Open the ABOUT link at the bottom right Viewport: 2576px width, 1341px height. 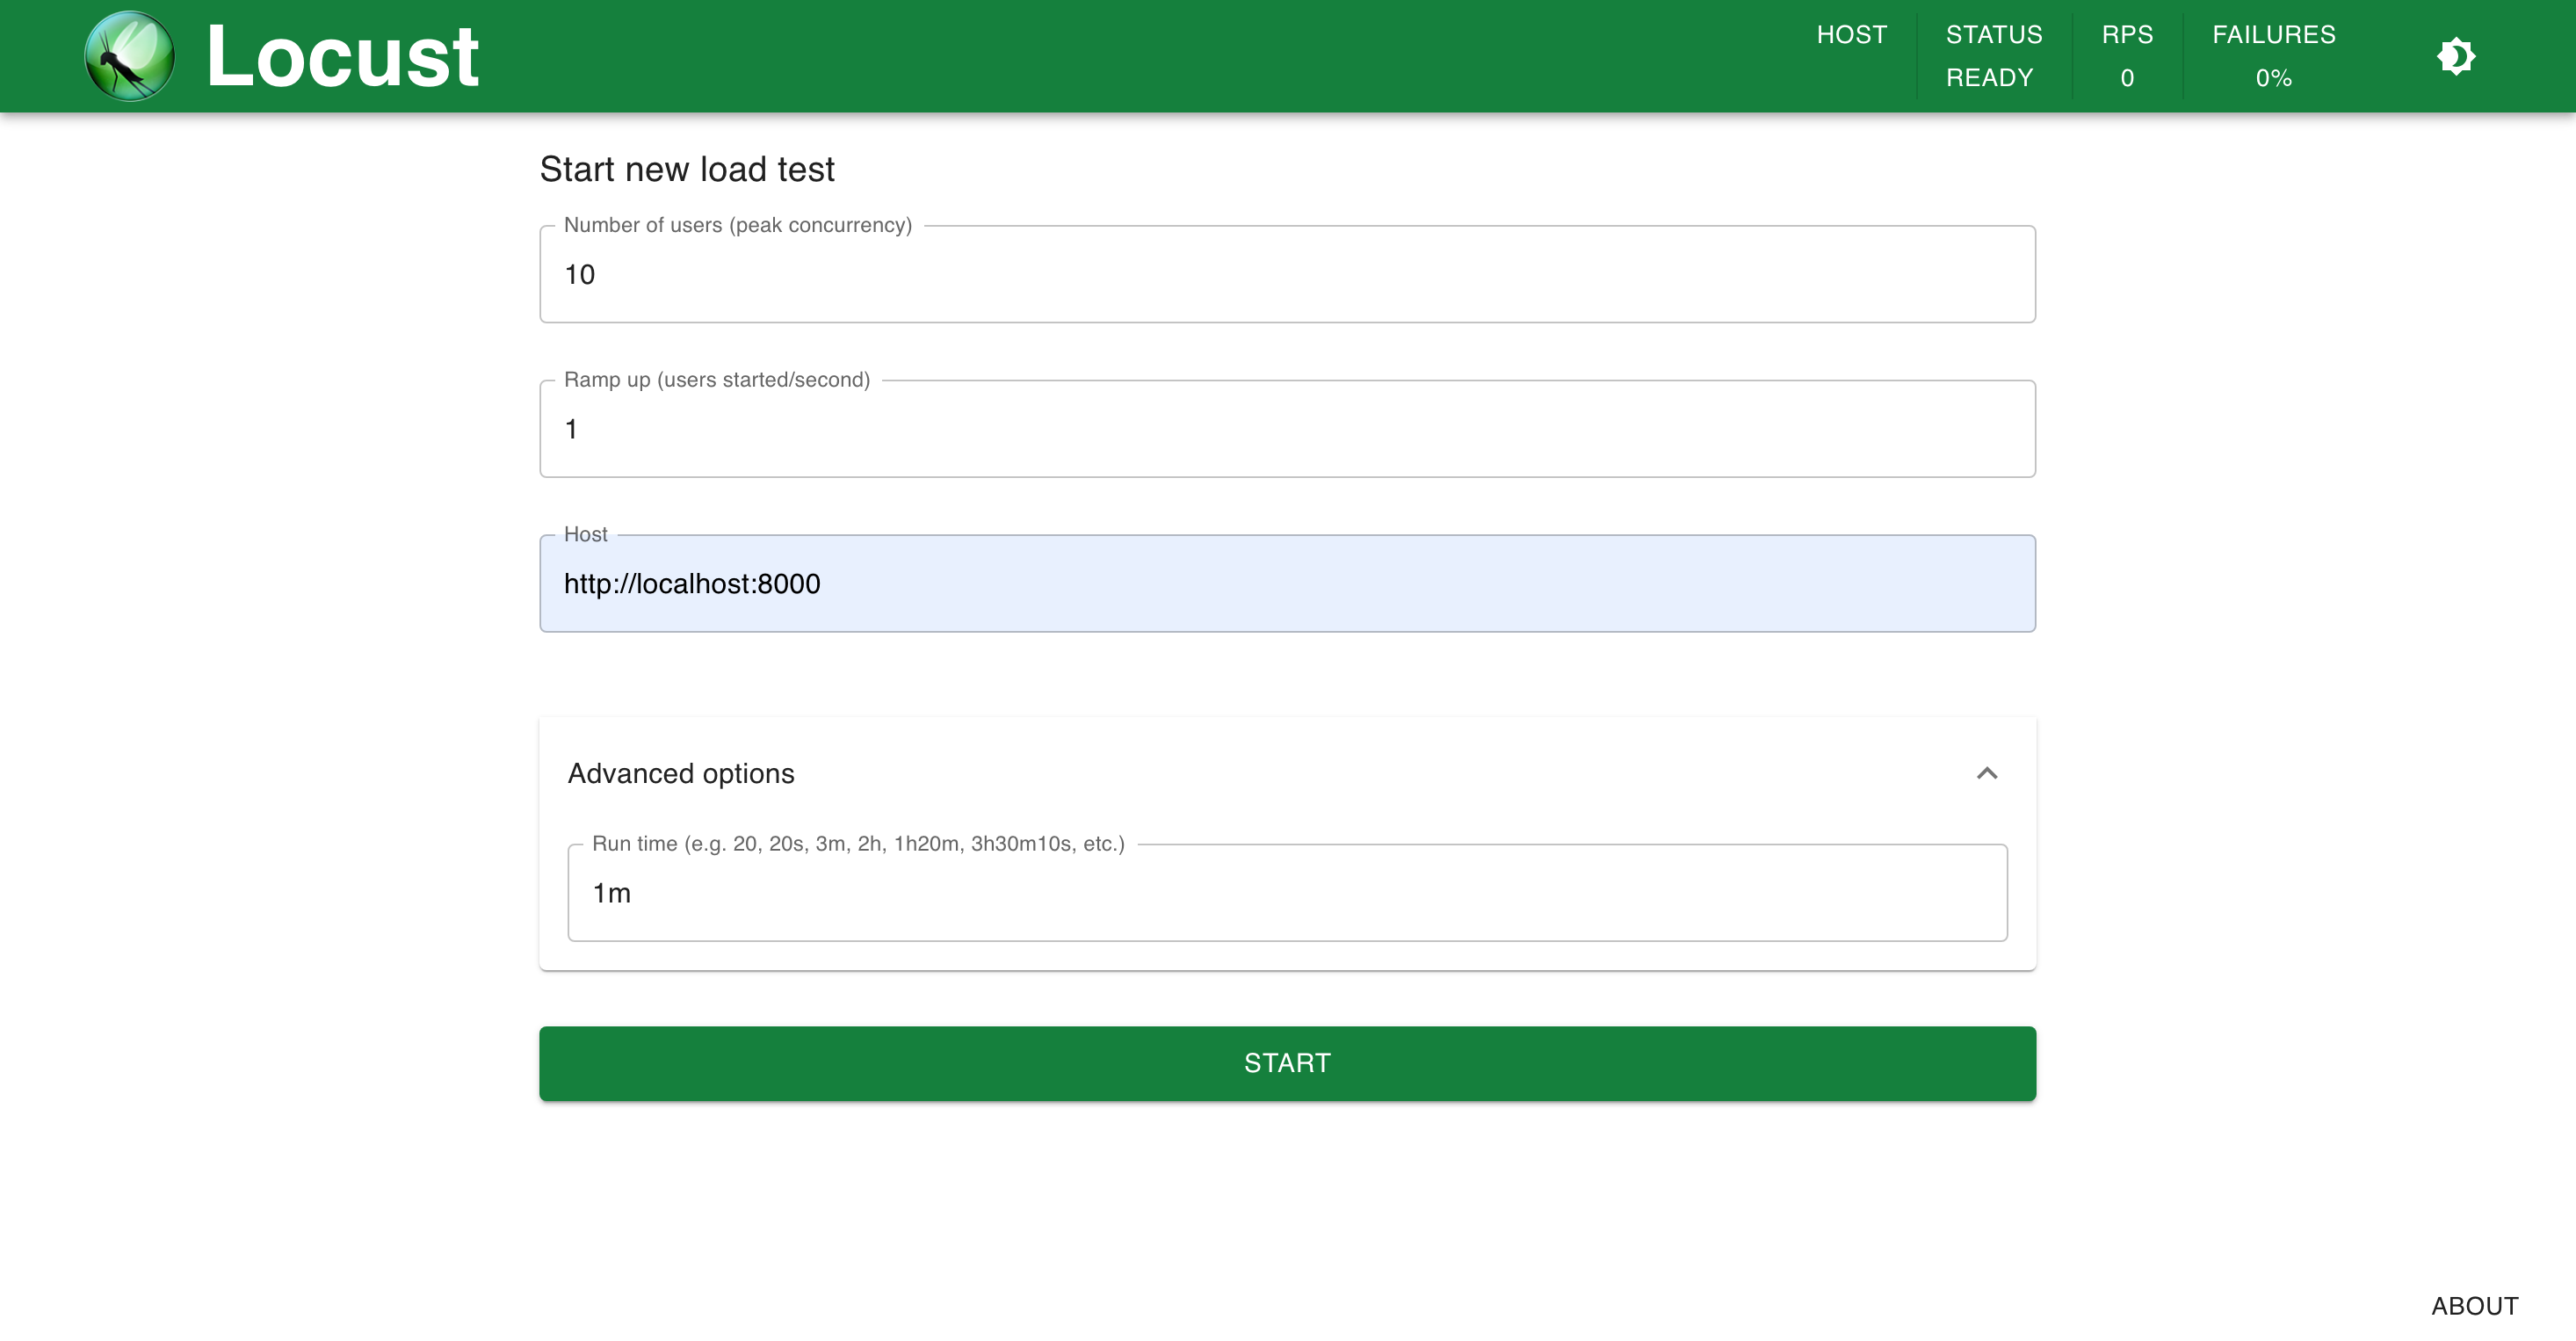[2474, 1306]
